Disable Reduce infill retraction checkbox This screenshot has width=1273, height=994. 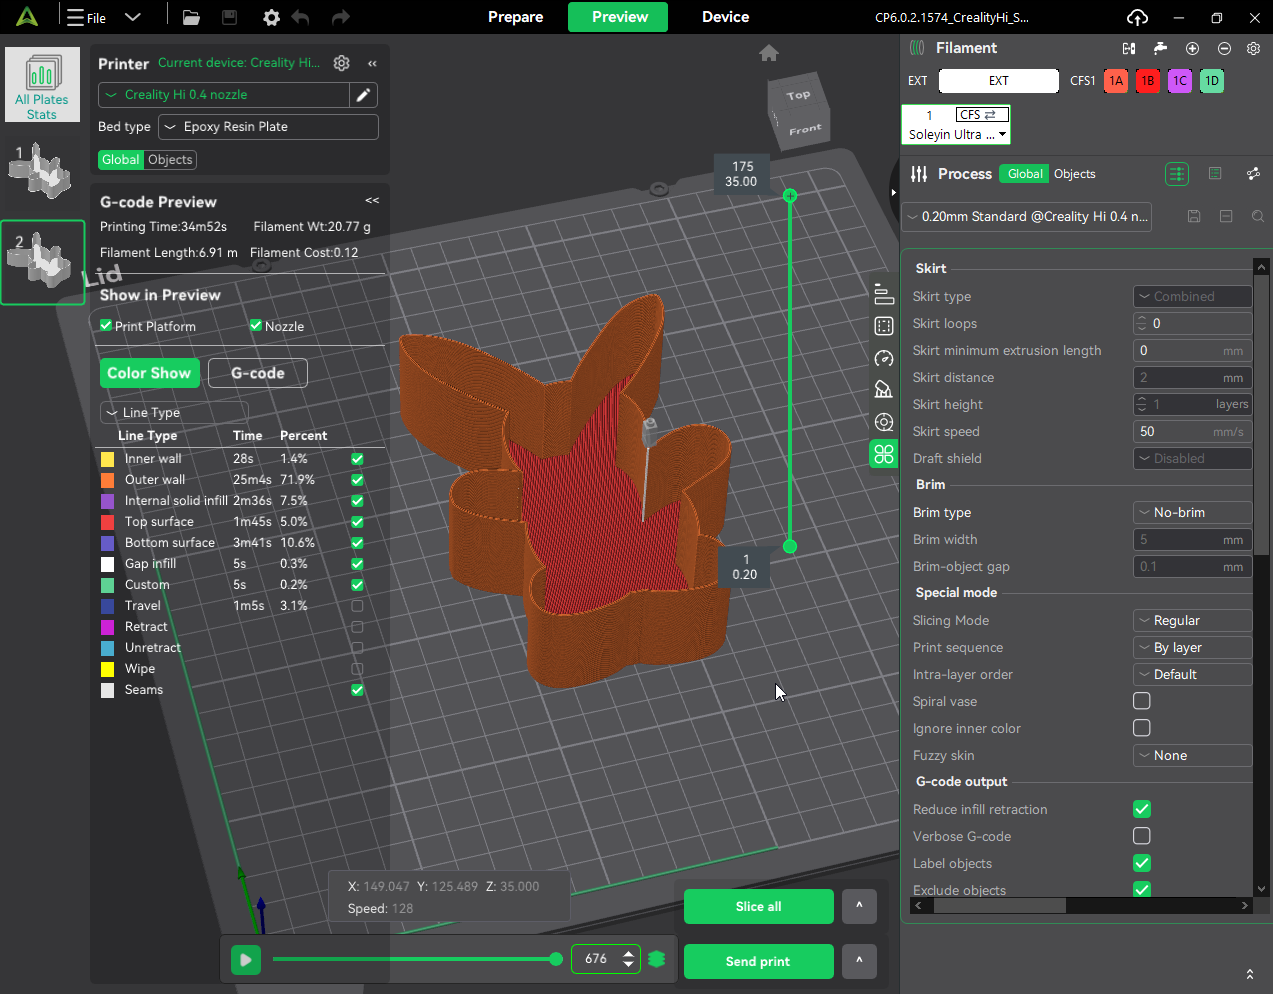1142,809
